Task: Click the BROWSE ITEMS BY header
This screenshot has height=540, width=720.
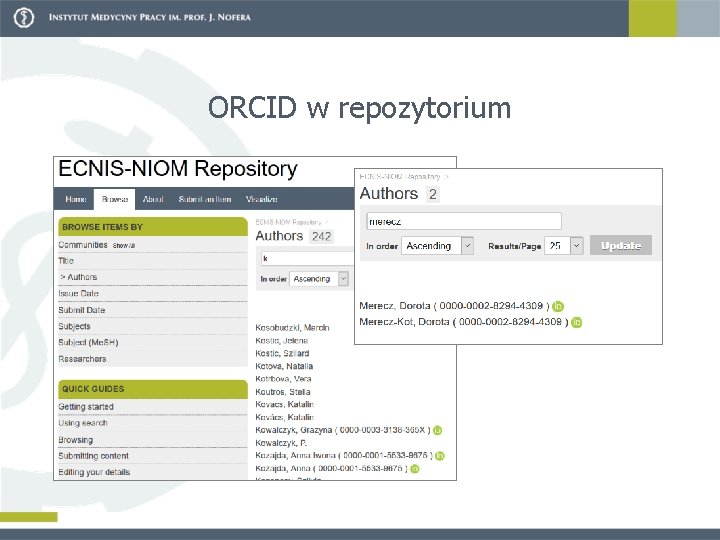Action: tap(153, 227)
